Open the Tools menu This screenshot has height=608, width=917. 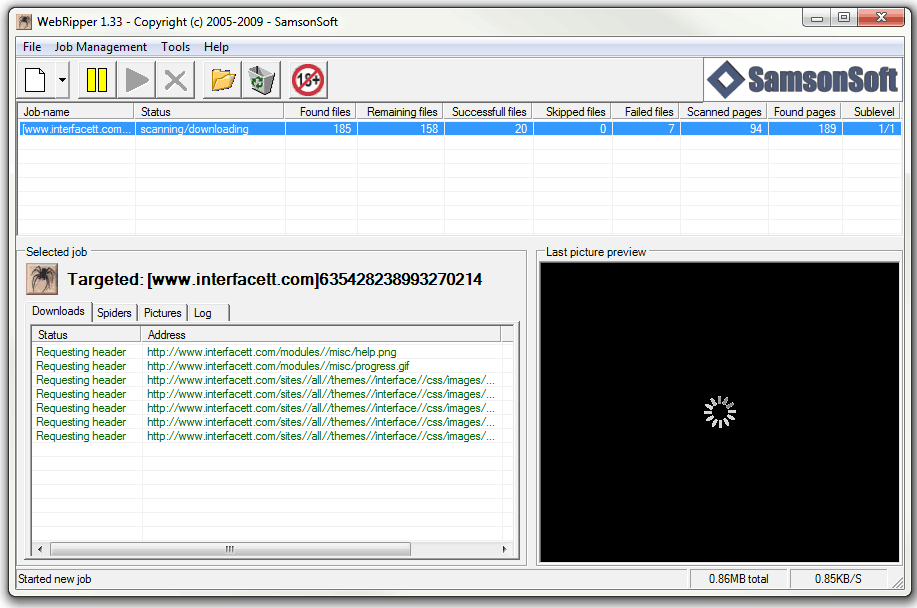pyautogui.click(x=175, y=47)
